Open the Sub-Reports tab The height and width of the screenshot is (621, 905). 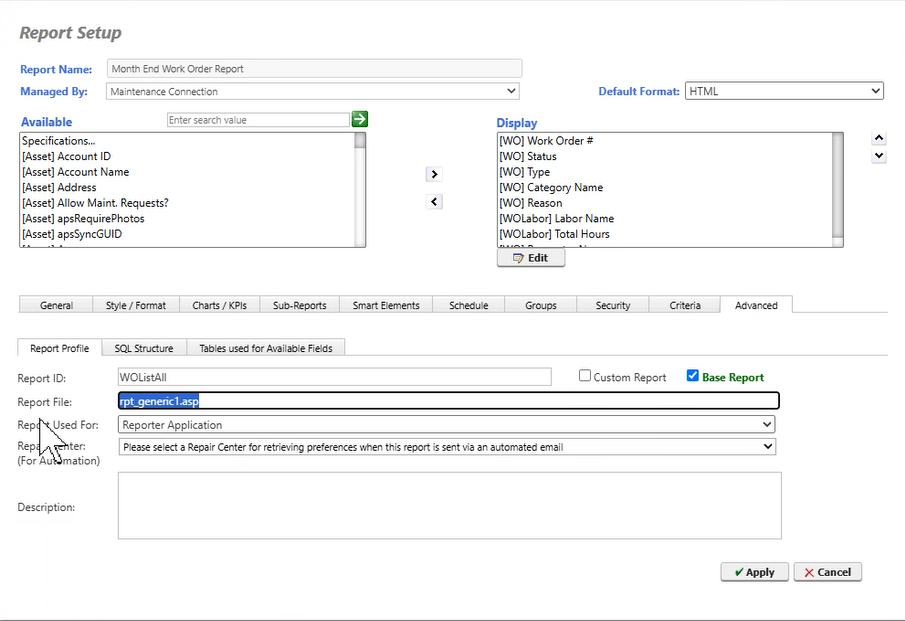coord(300,305)
